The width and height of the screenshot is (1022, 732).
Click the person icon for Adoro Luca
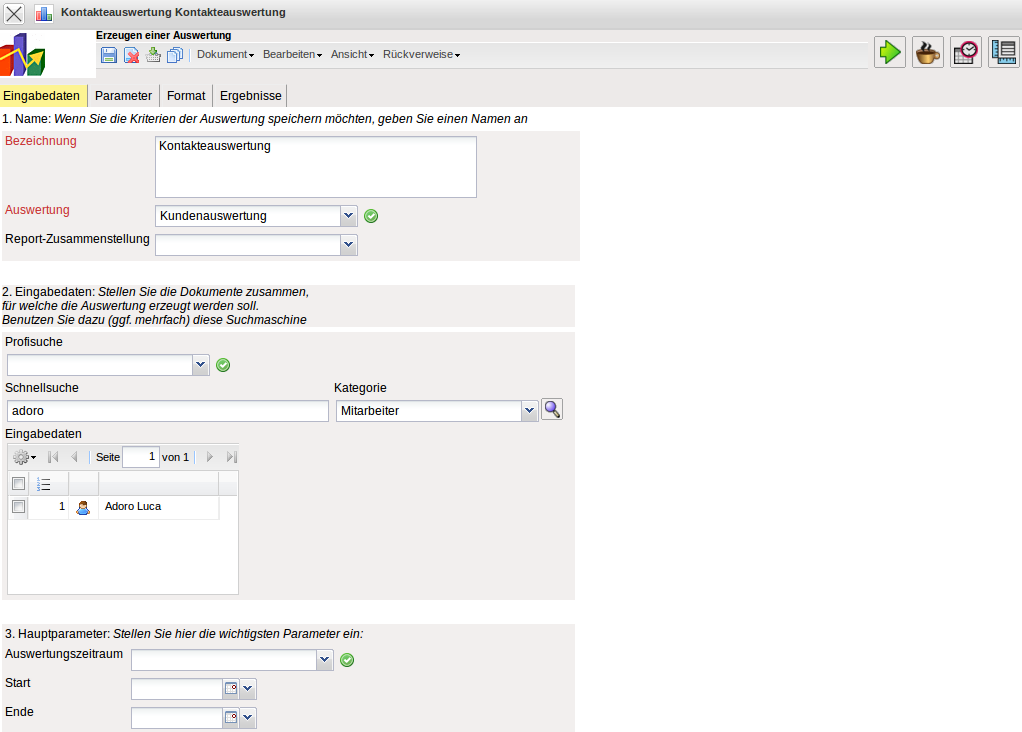[x=83, y=508]
